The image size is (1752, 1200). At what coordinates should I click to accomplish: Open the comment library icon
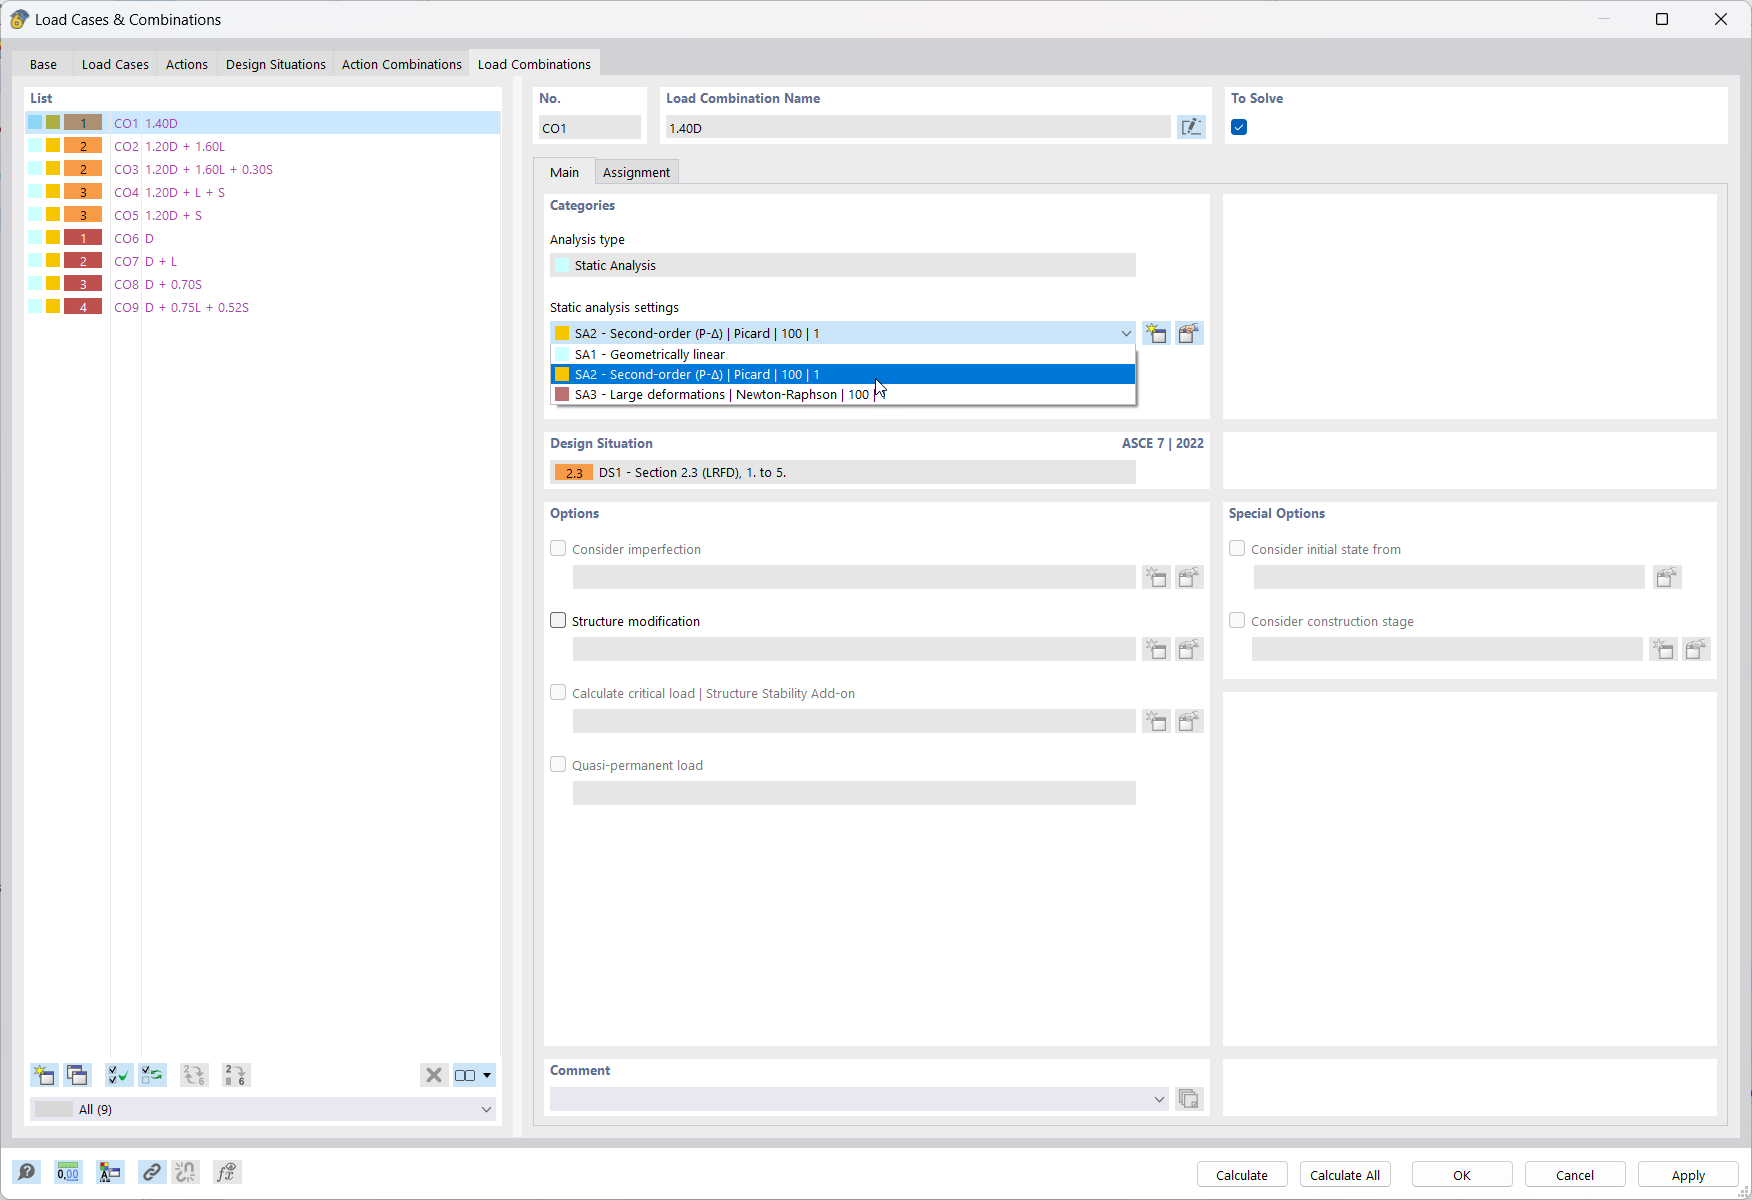tap(1188, 1099)
